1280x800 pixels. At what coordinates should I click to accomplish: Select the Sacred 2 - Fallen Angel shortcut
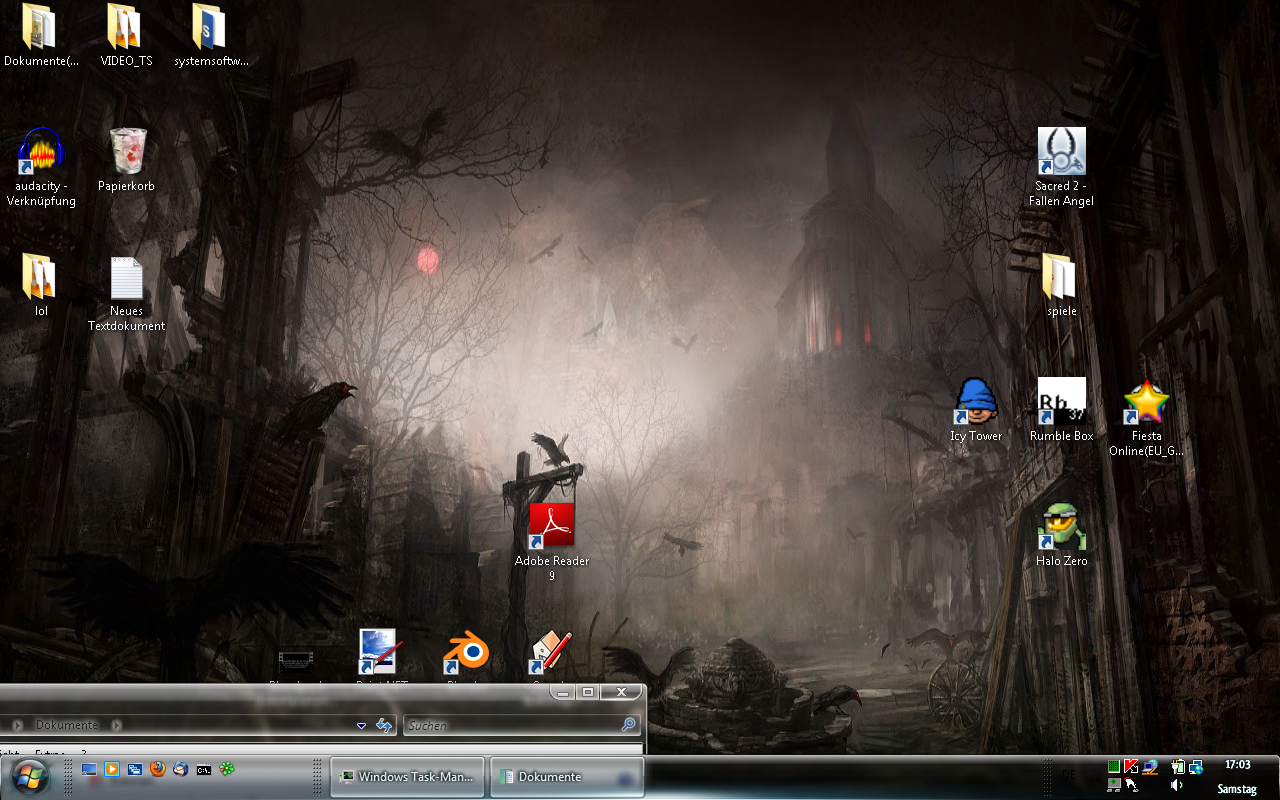click(1061, 151)
